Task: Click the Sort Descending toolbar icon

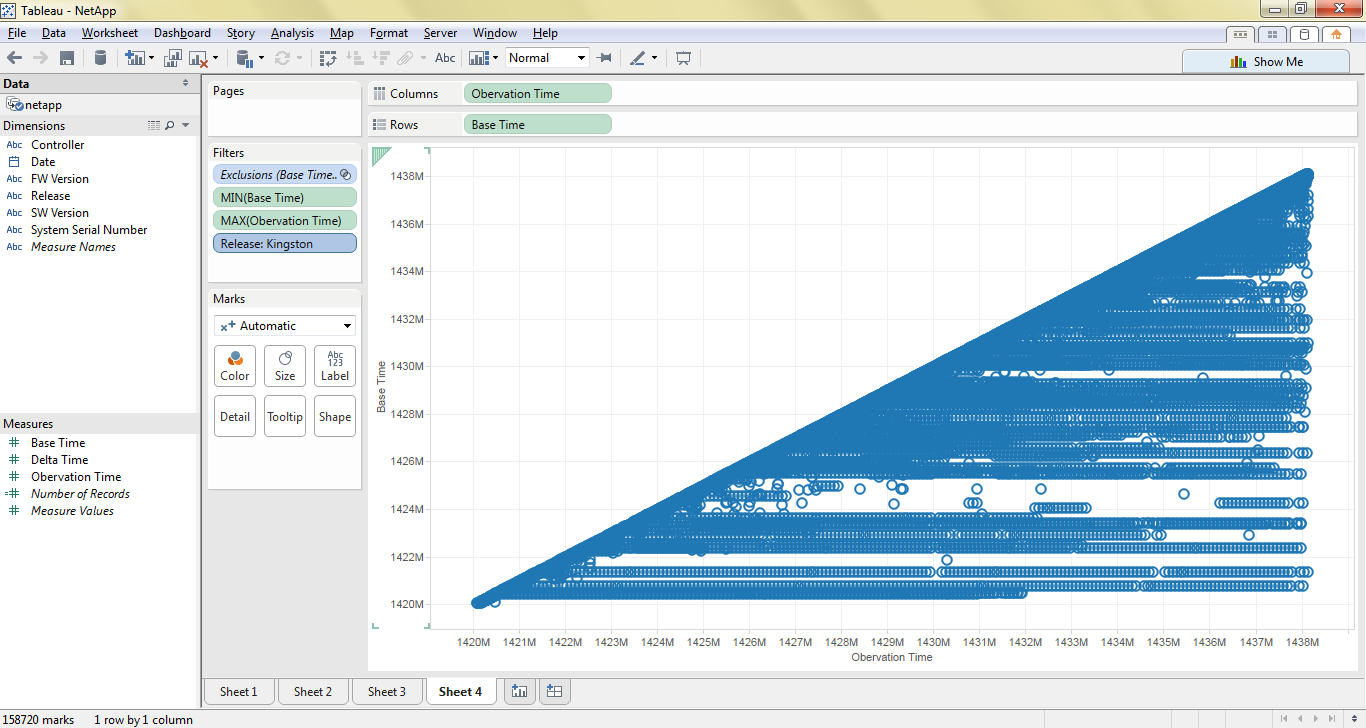Action: pos(380,58)
